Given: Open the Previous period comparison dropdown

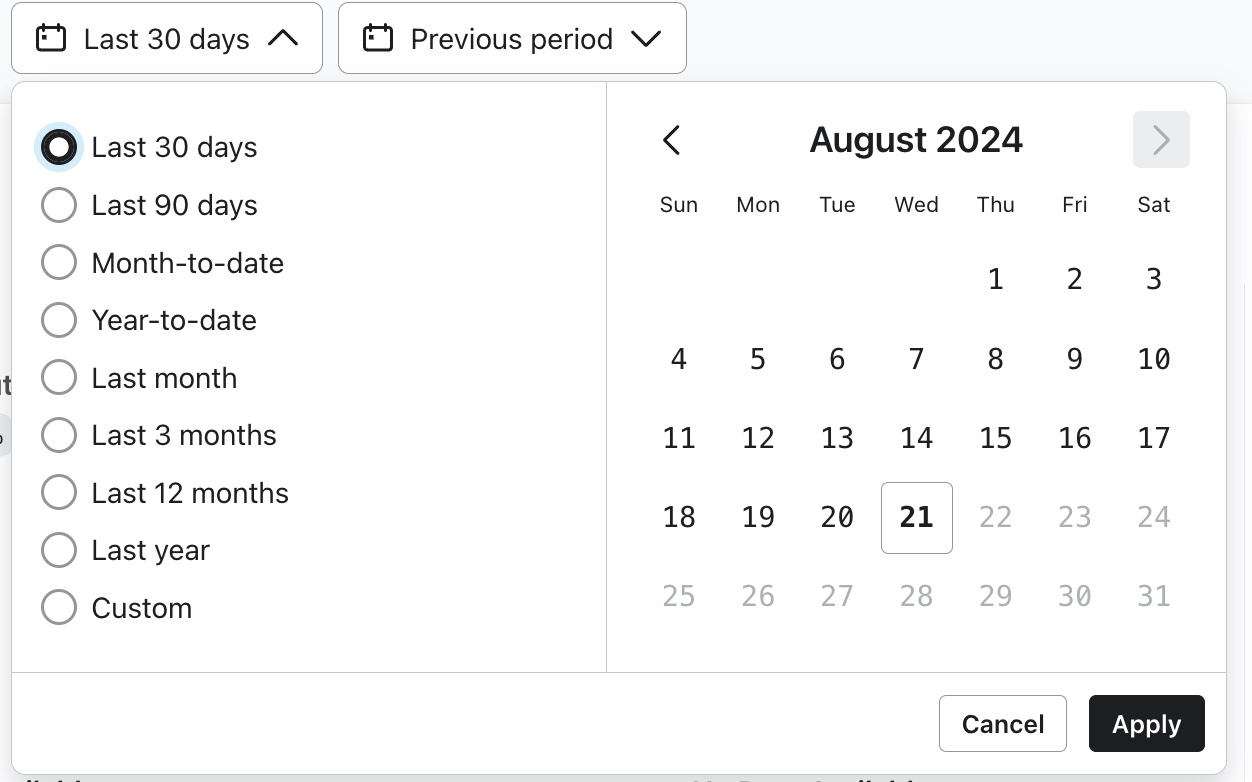Looking at the screenshot, I should pyautogui.click(x=512, y=39).
